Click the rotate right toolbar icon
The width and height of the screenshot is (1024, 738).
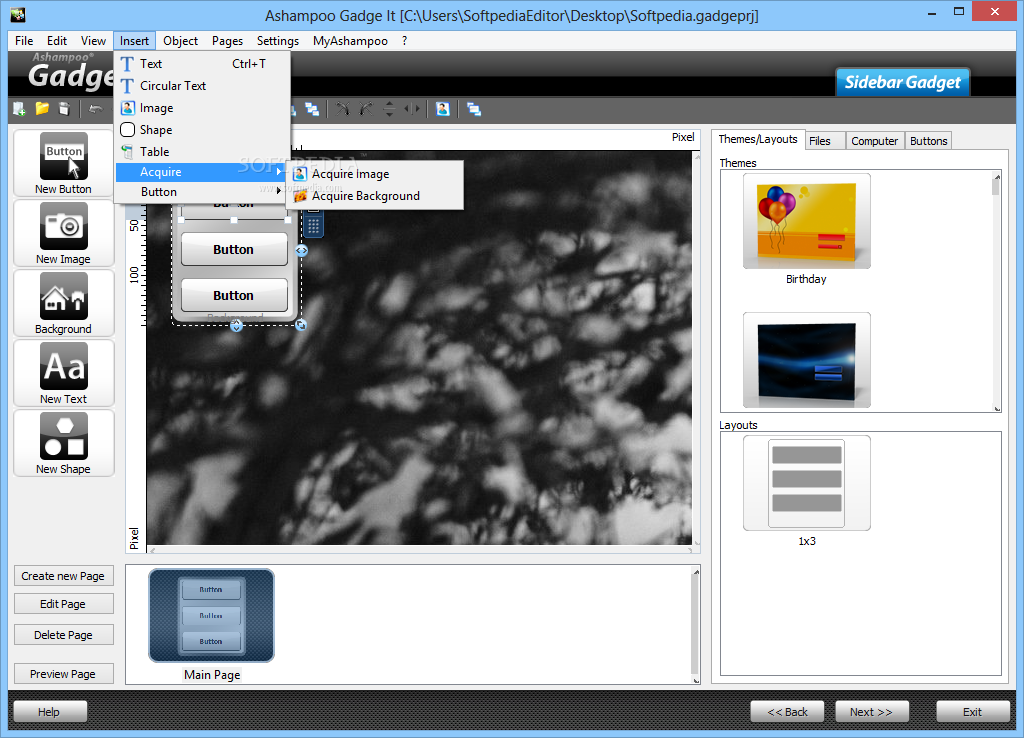point(366,109)
